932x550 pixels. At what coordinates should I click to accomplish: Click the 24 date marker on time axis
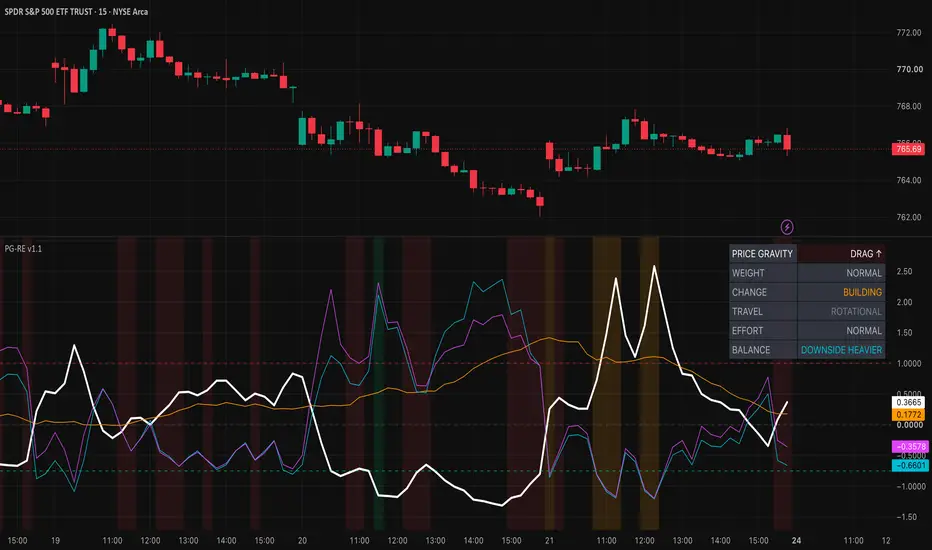tap(796, 540)
